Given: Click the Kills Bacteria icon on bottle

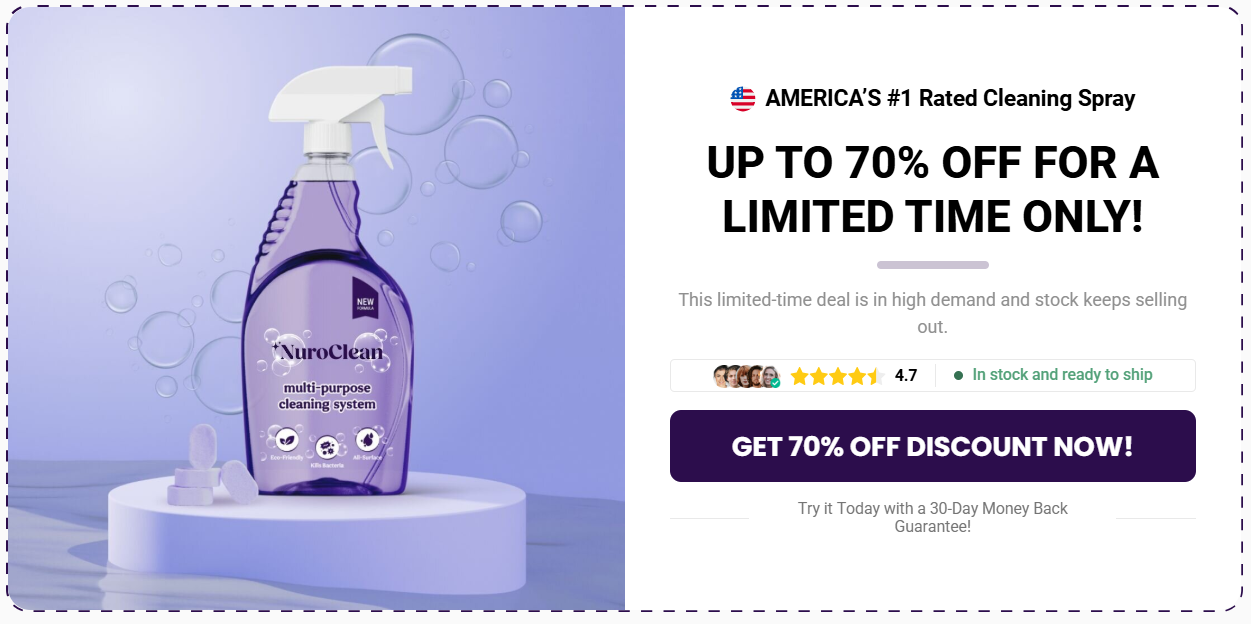Looking at the screenshot, I should click(326, 446).
